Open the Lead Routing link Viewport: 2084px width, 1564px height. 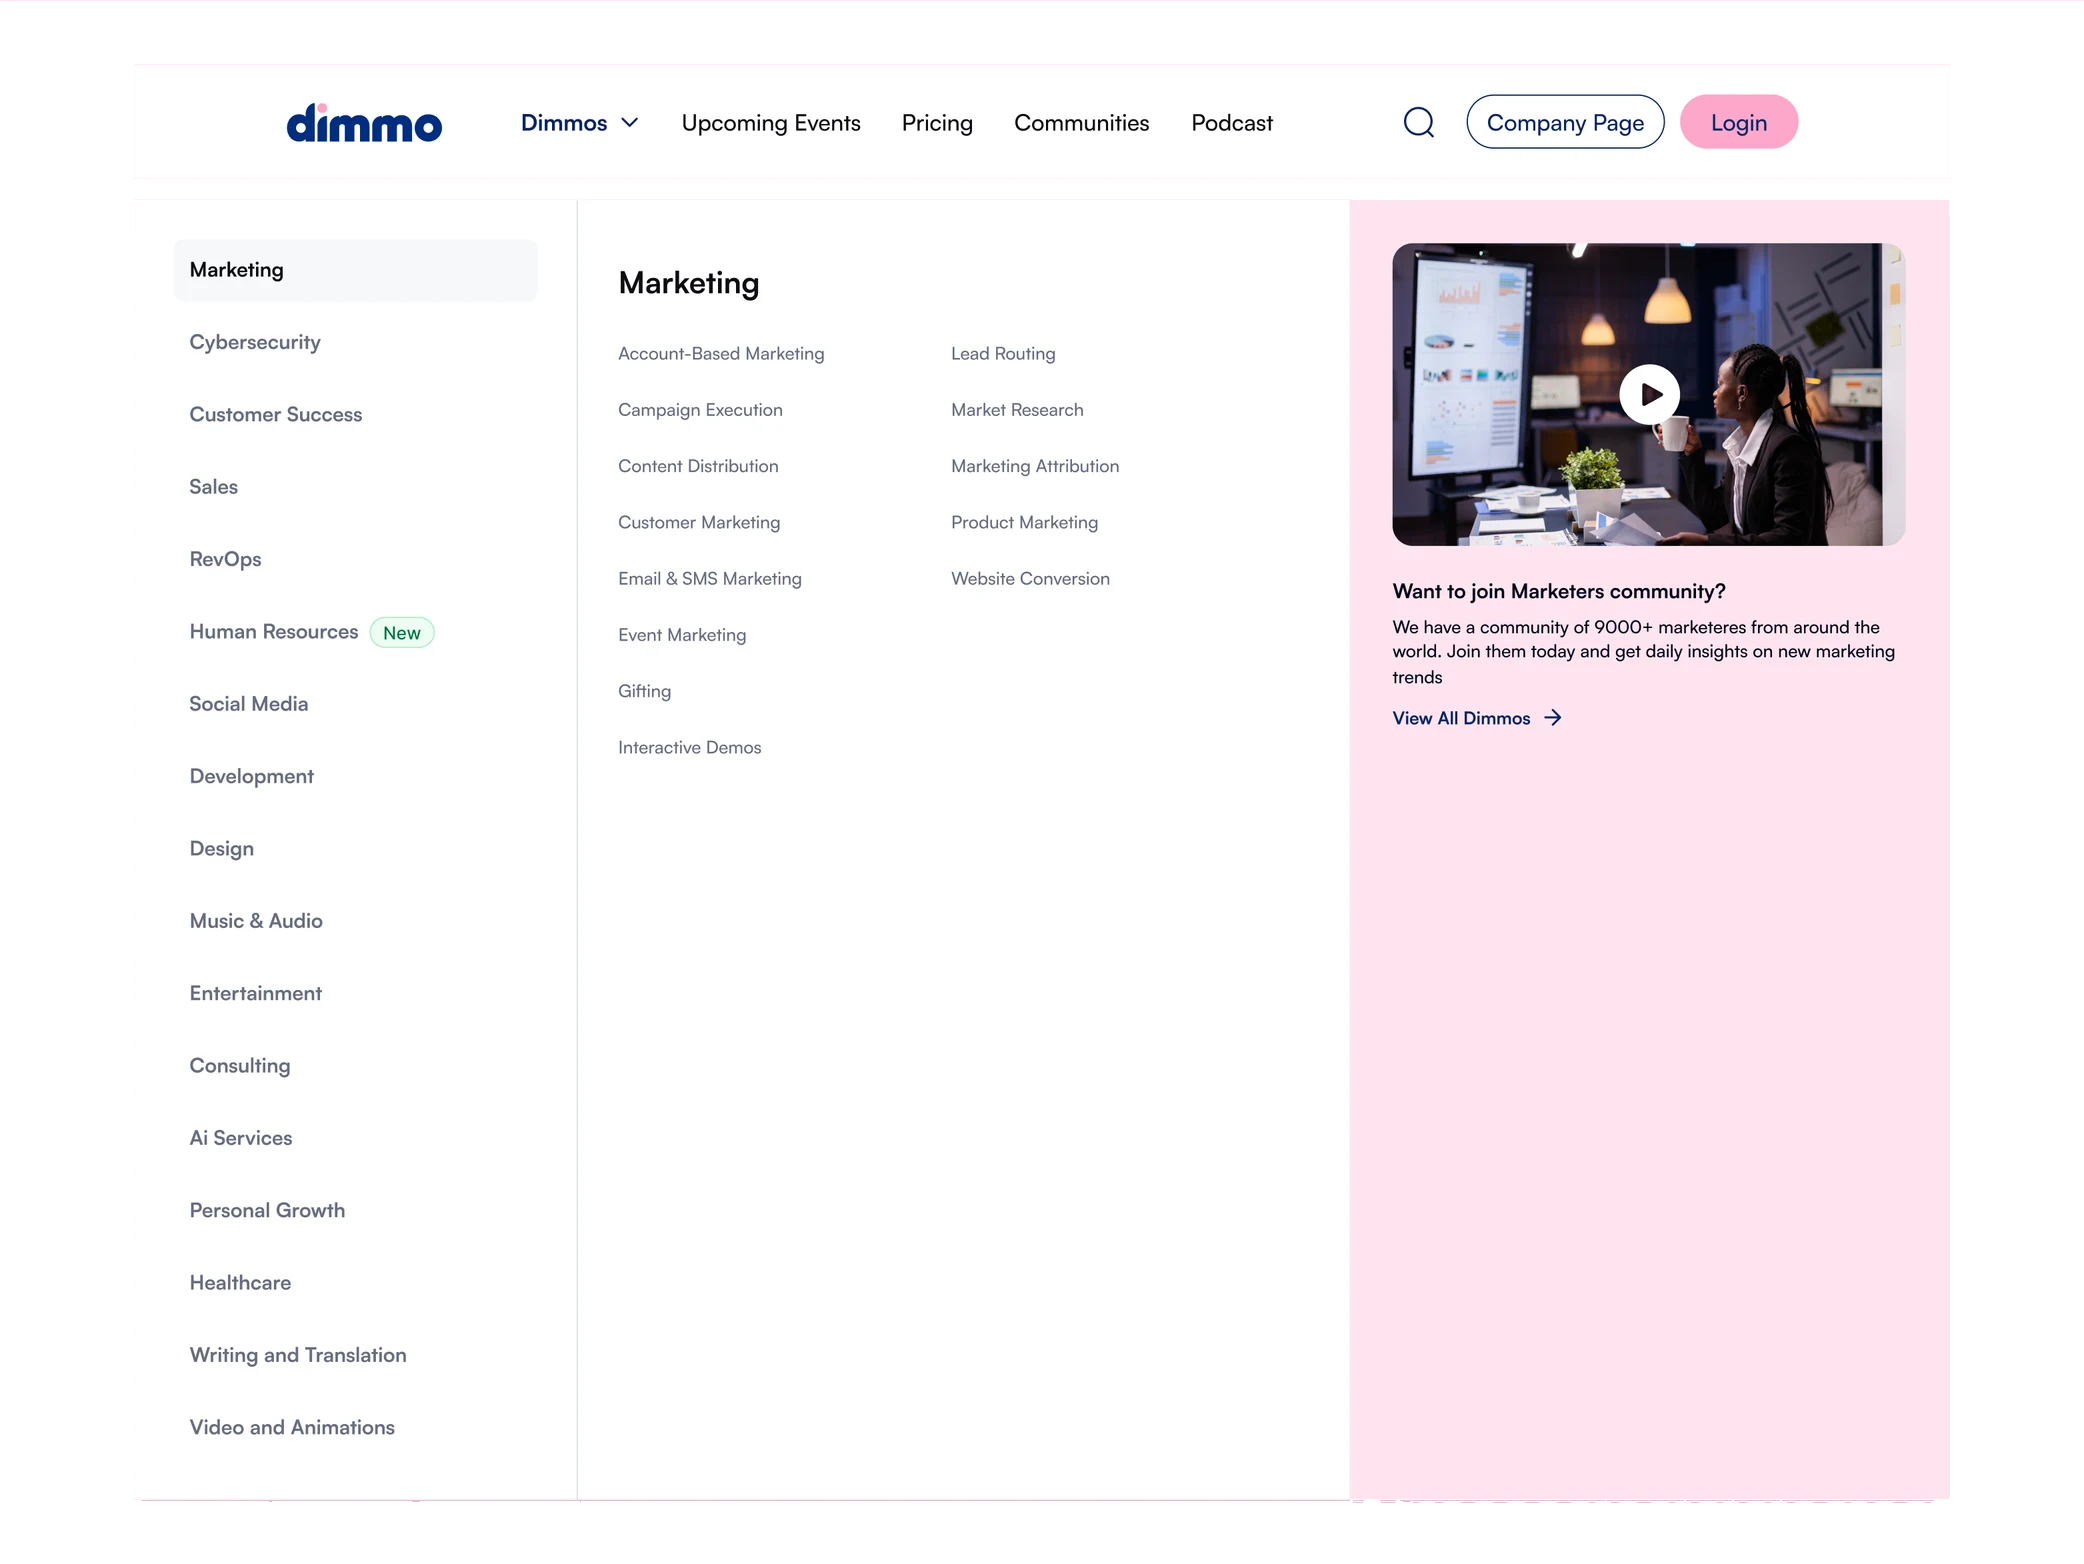(x=1003, y=354)
